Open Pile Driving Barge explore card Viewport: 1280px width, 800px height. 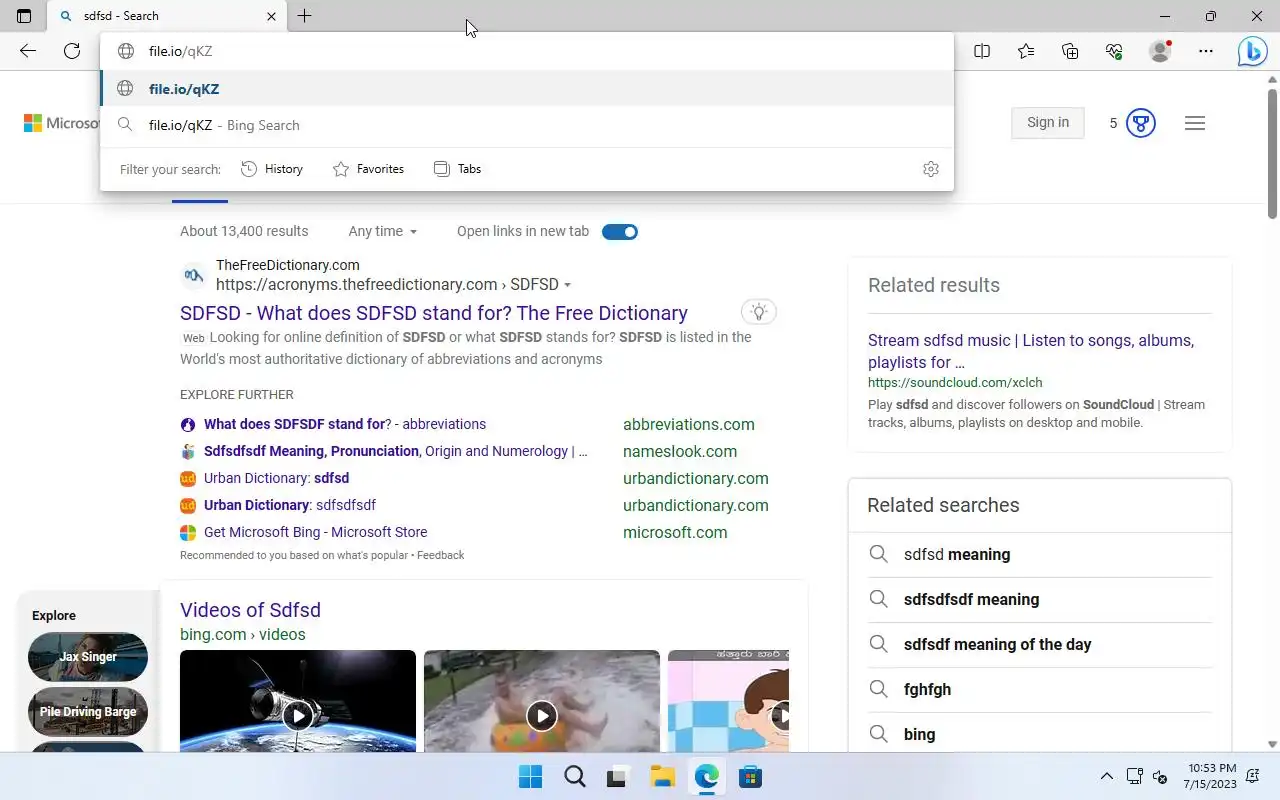(88, 712)
